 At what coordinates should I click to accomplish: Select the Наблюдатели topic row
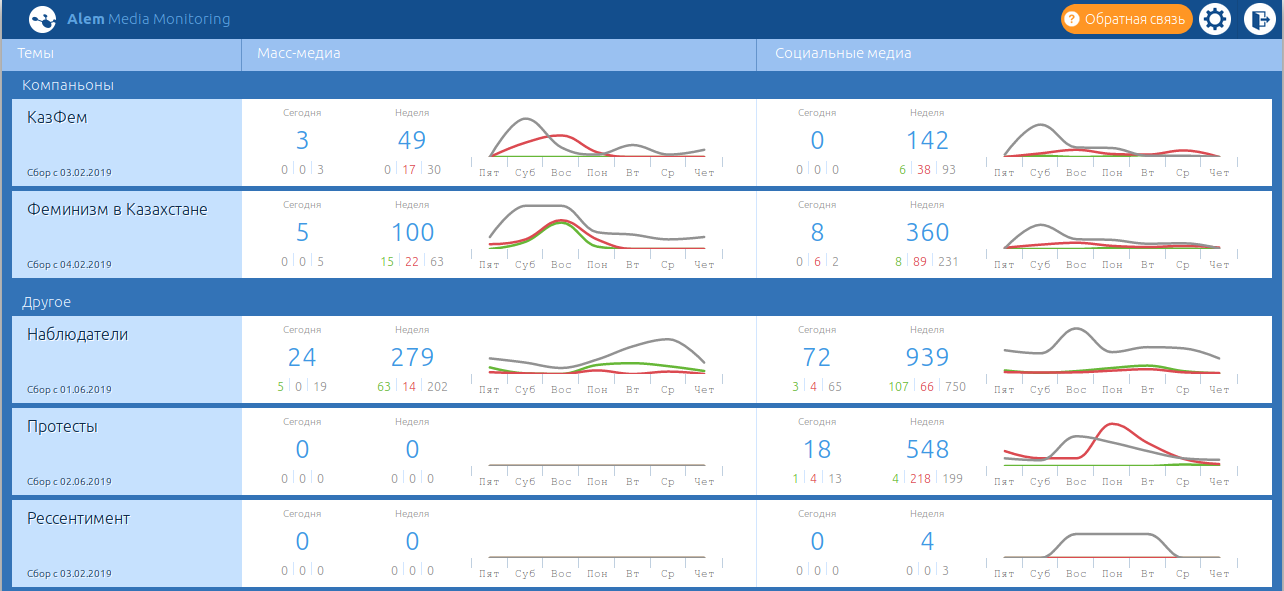point(77,335)
